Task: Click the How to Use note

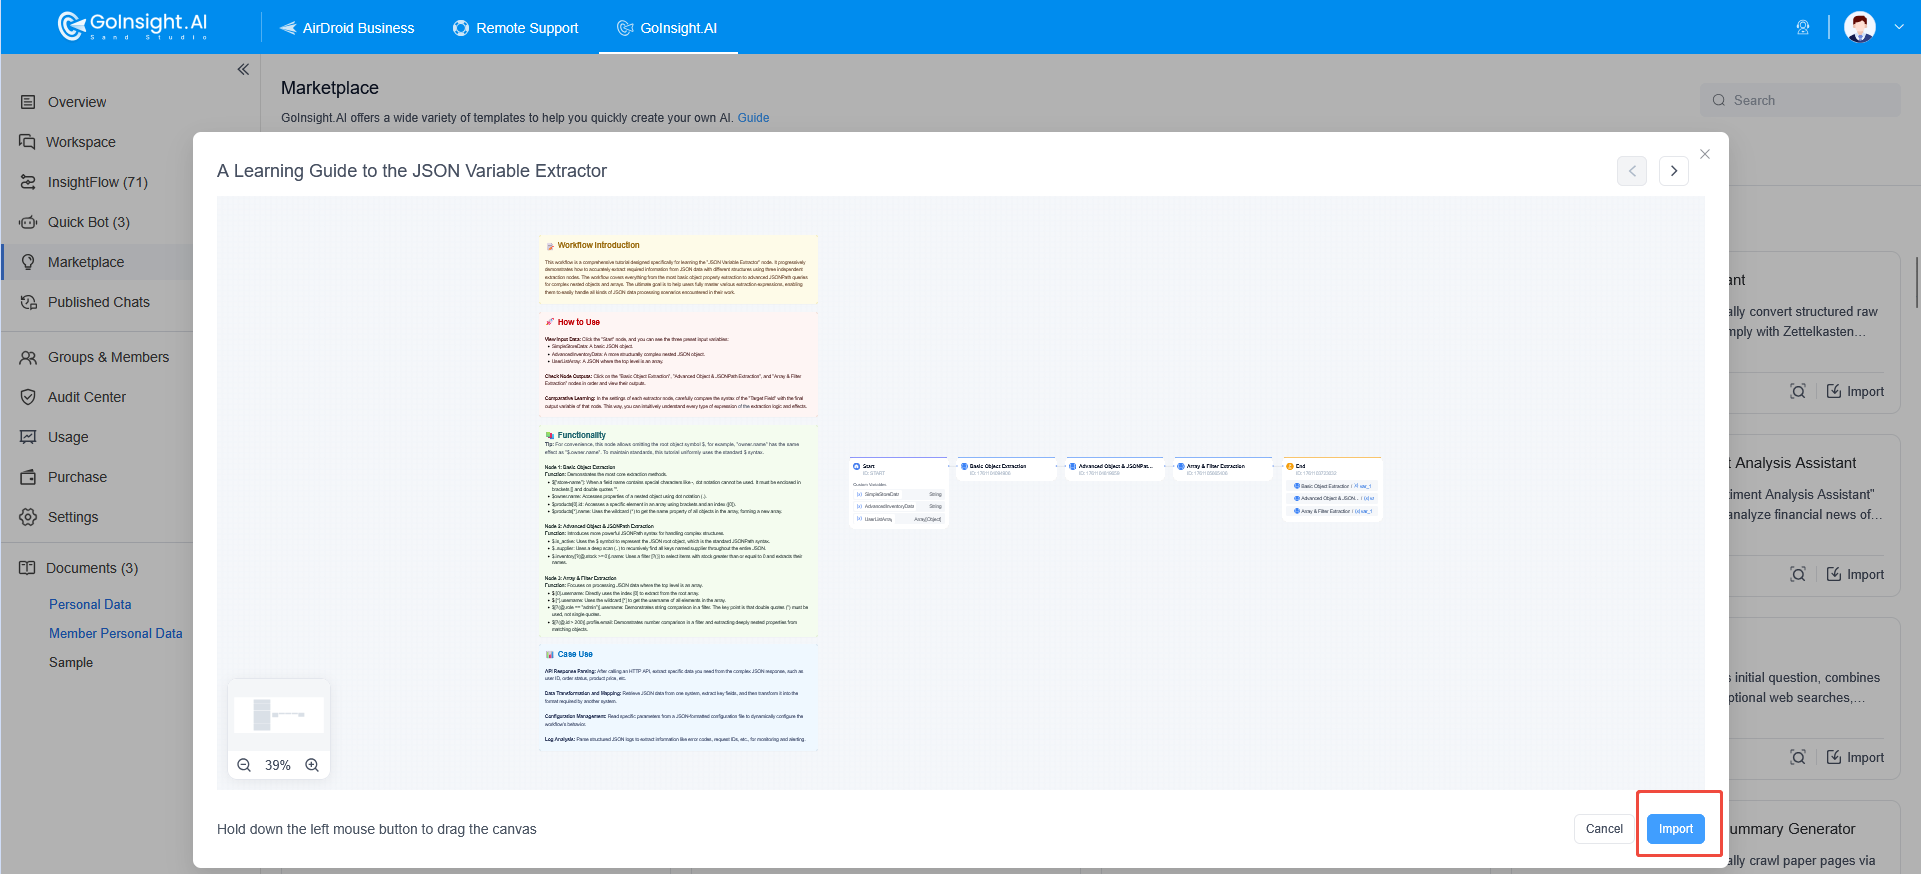Action: [678, 364]
